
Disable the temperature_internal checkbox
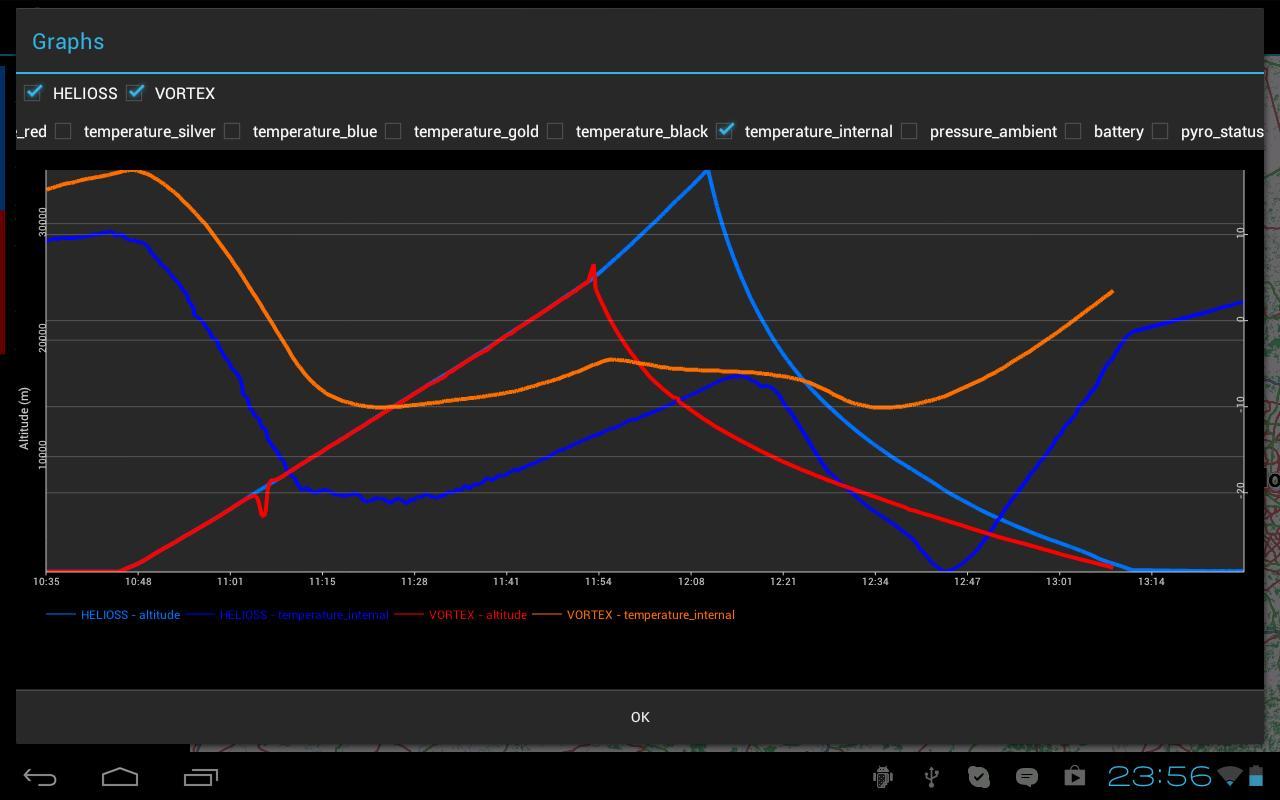(726, 131)
